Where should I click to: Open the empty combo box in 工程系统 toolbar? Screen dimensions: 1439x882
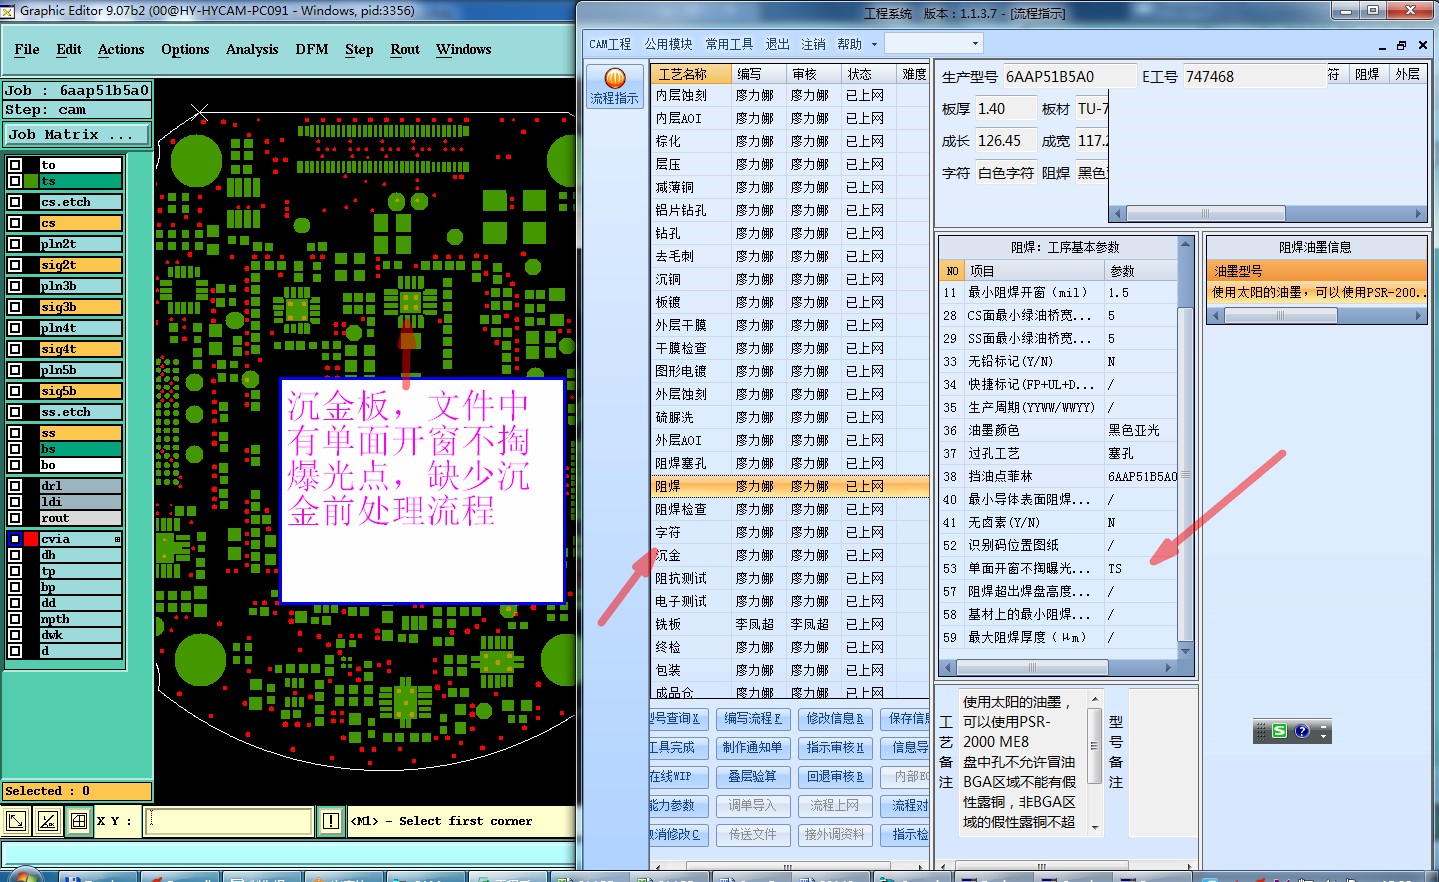(x=934, y=44)
